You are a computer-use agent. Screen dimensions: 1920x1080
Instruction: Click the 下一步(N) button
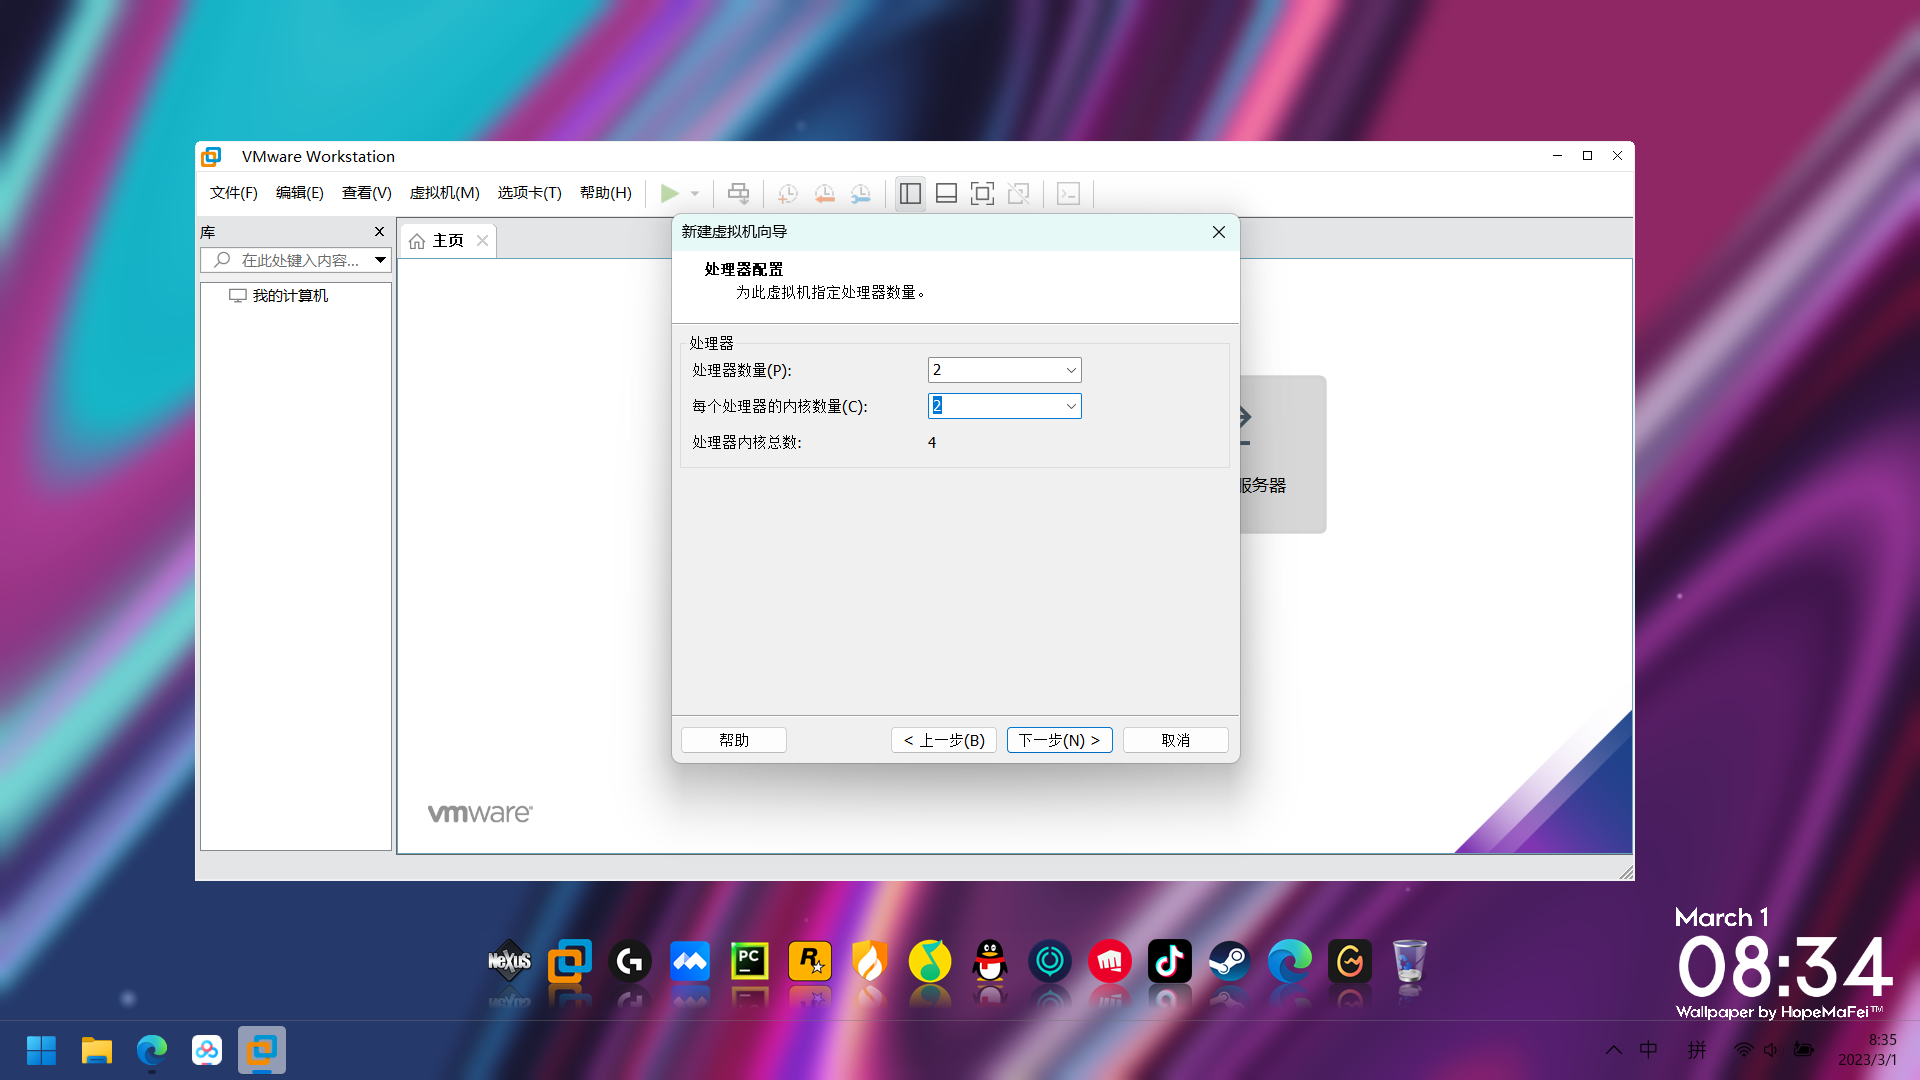tap(1059, 740)
